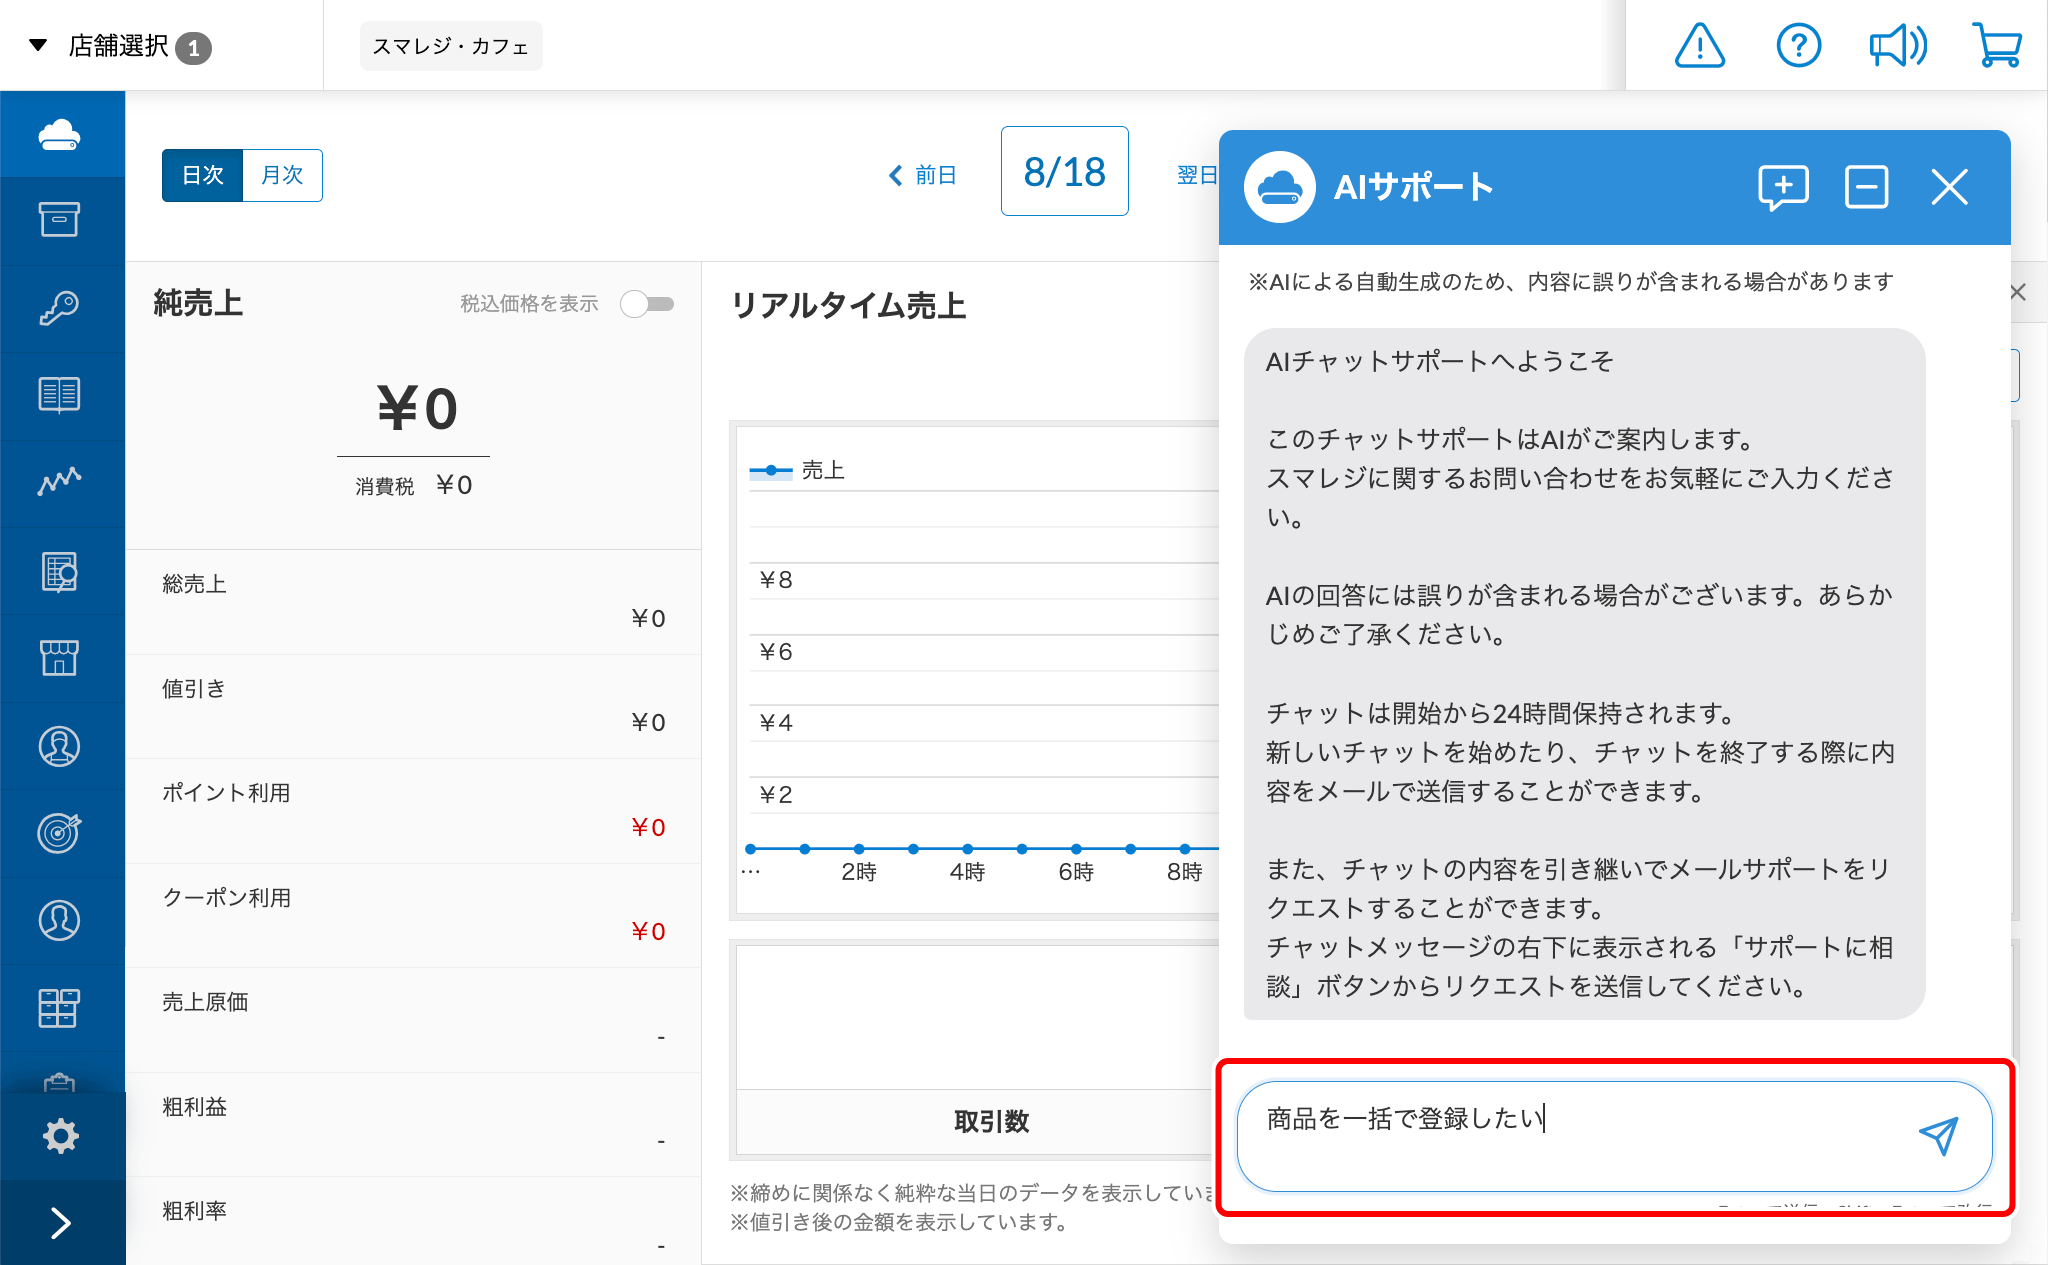Open the settings gear in sidebar
Screen dimensions: 2048x1265
point(60,1135)
